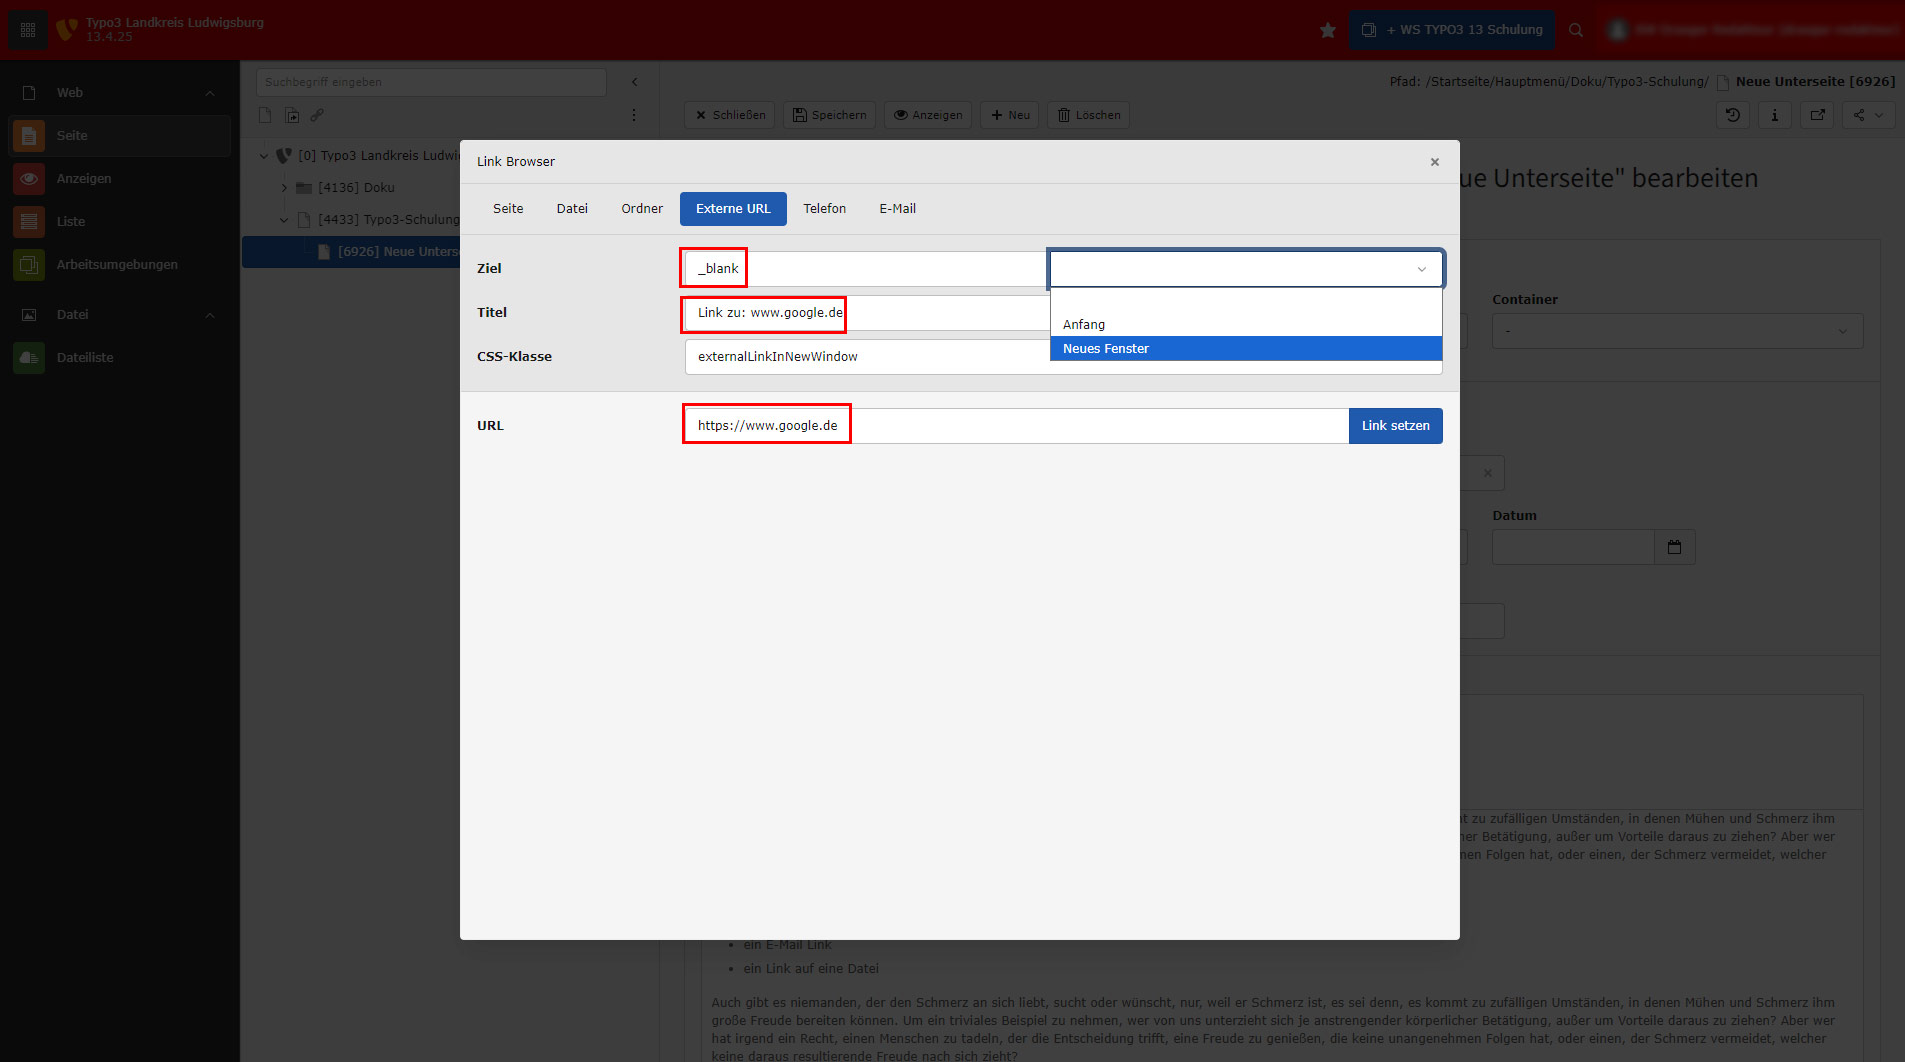Expand the Doku tree node
This screenshot has height=1062, width=1905.
(x=284, y=188)
